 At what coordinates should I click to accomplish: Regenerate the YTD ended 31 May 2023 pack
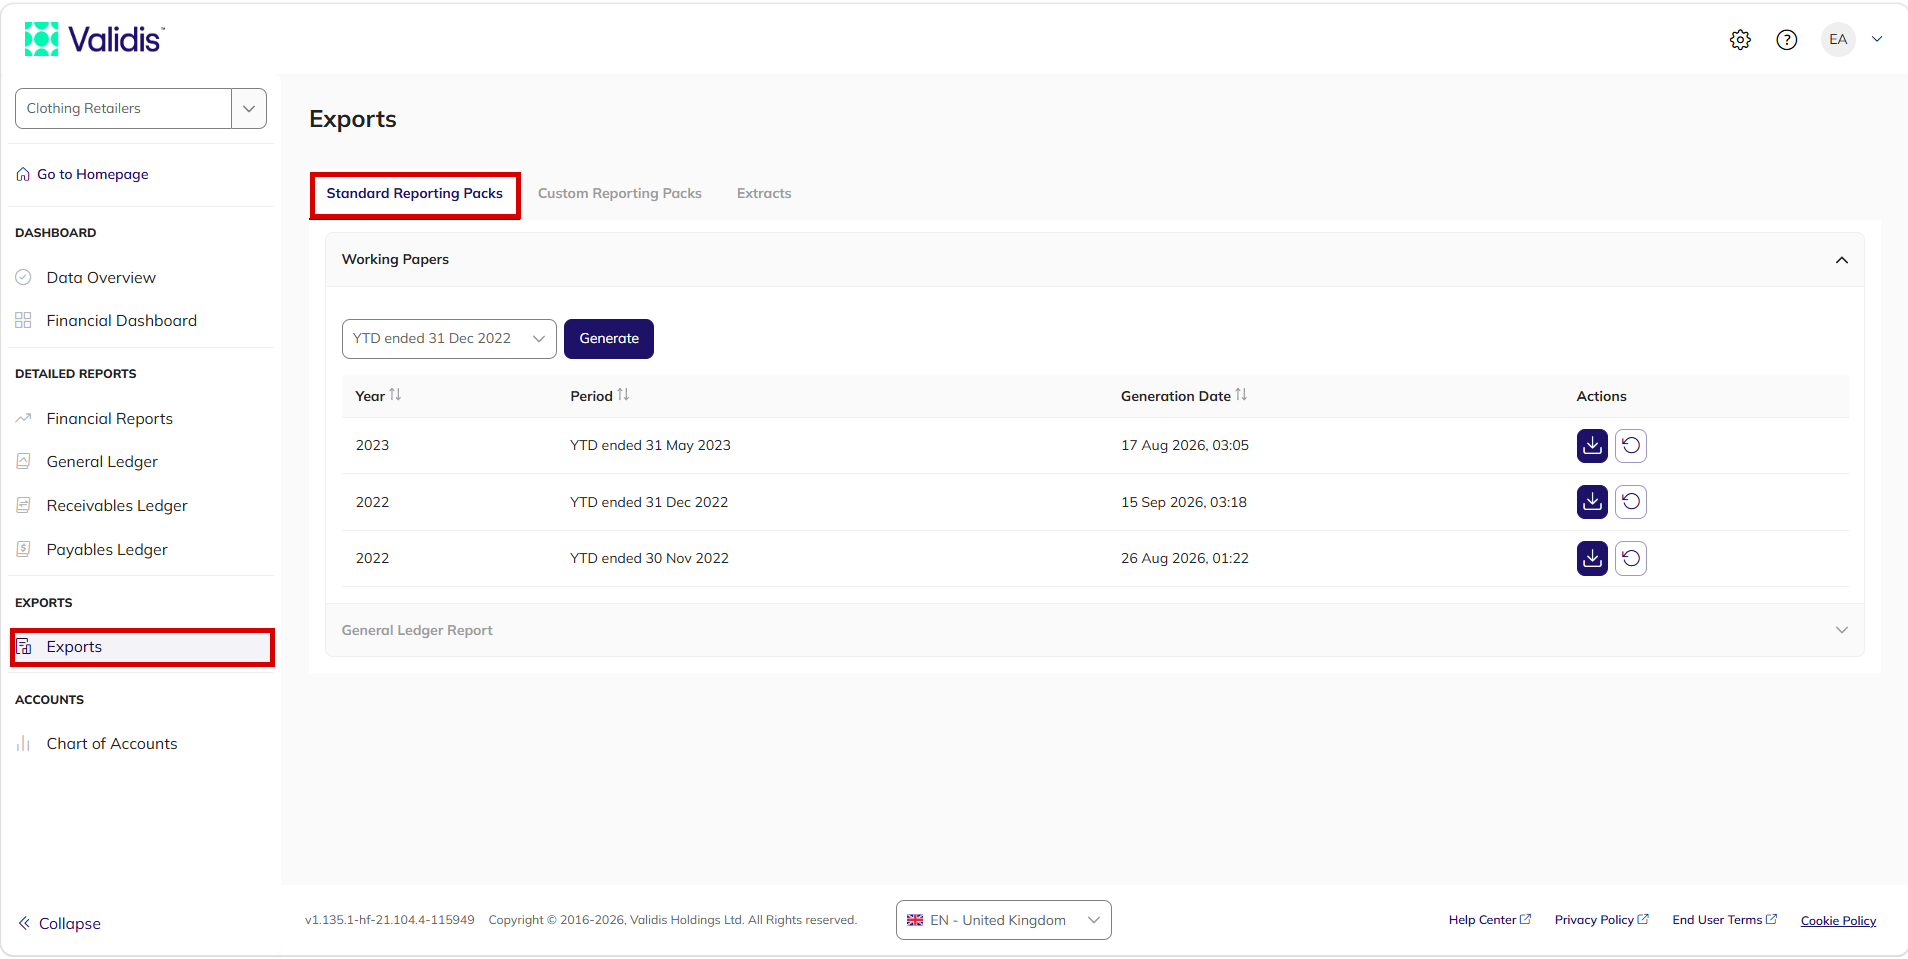click(x=1631, y=446)
